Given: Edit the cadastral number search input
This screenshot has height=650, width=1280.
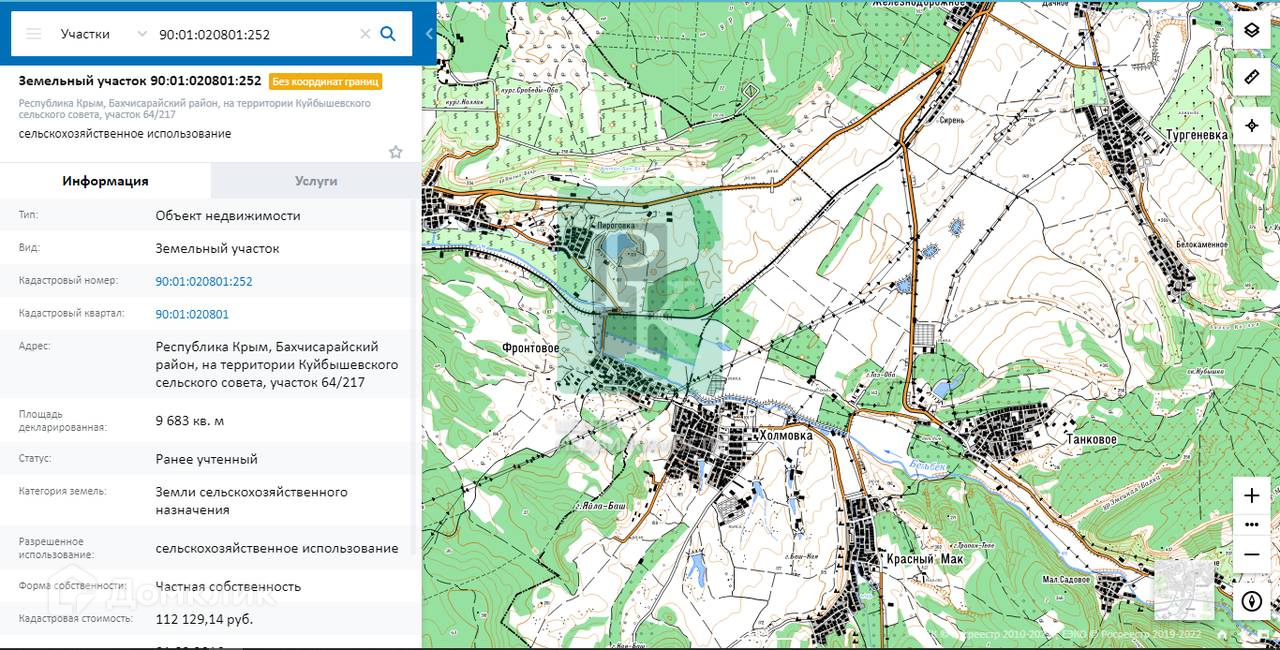Looking at the screenshot, I should pyautogui.click(x=256, y=34).
